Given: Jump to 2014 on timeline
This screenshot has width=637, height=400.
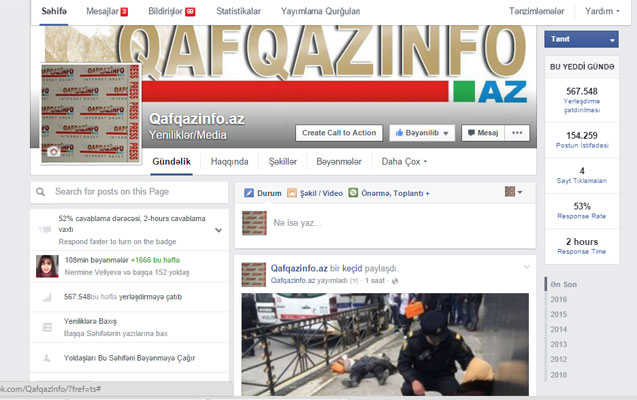Looking at the screenshot, I should click(559, 329).
